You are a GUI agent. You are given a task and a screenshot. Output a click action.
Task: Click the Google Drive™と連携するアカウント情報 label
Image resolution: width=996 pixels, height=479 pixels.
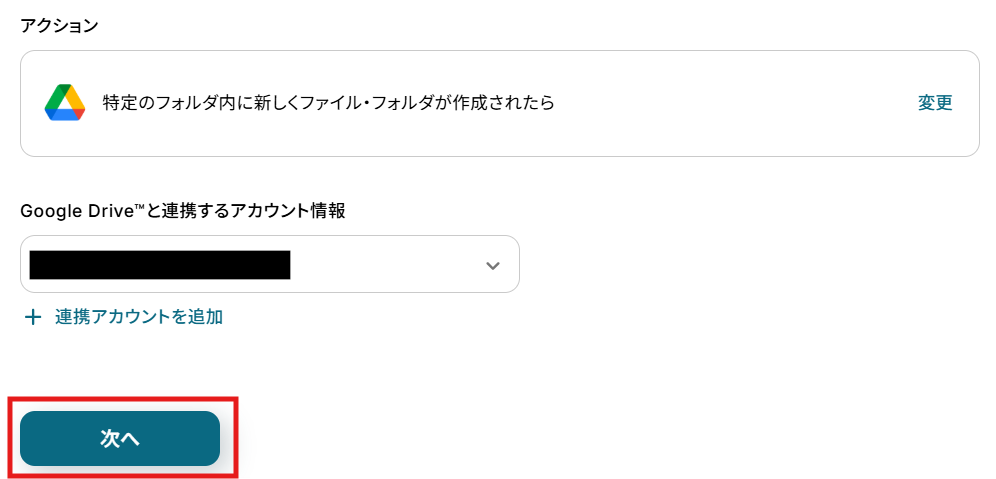(183, 211)
